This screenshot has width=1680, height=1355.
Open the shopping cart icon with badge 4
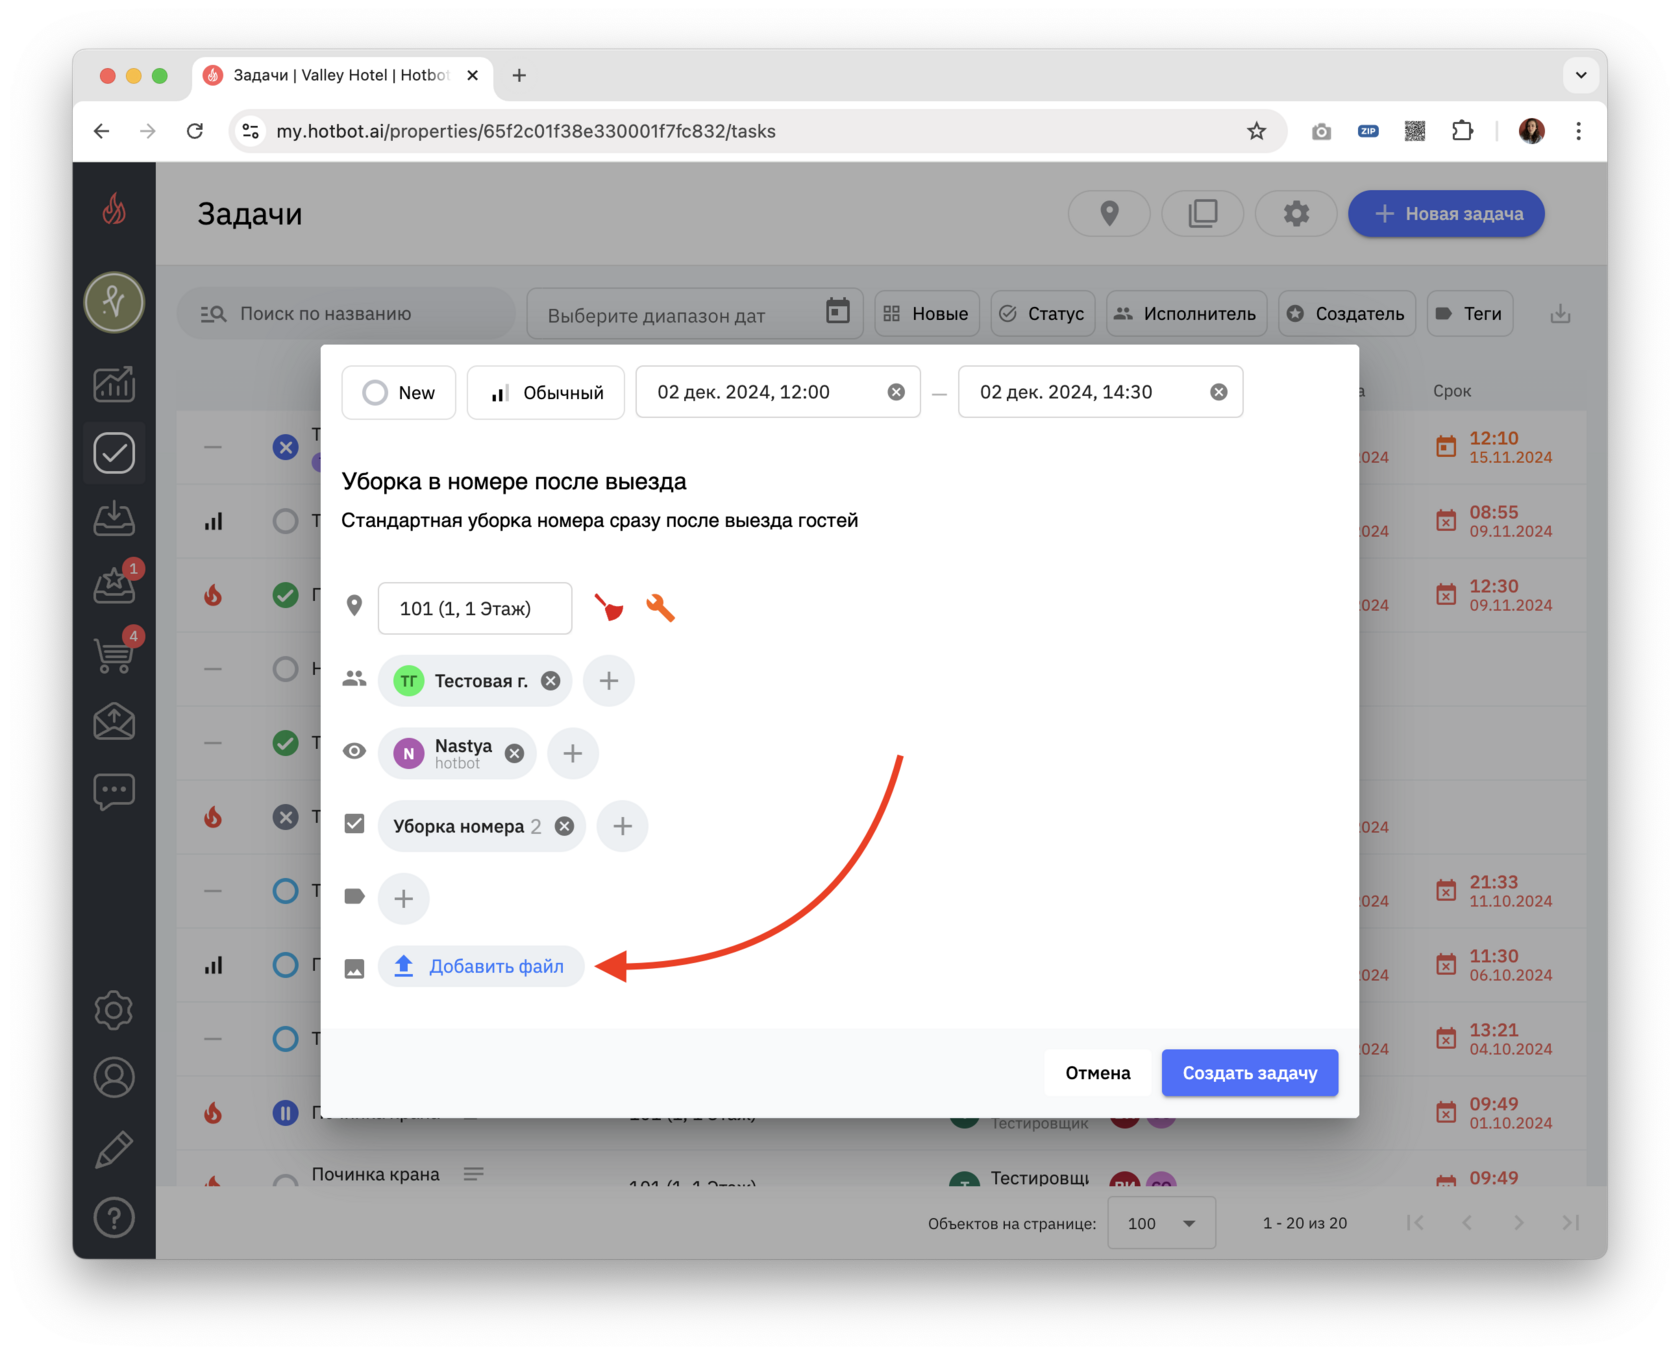click(x=114, y=653)
